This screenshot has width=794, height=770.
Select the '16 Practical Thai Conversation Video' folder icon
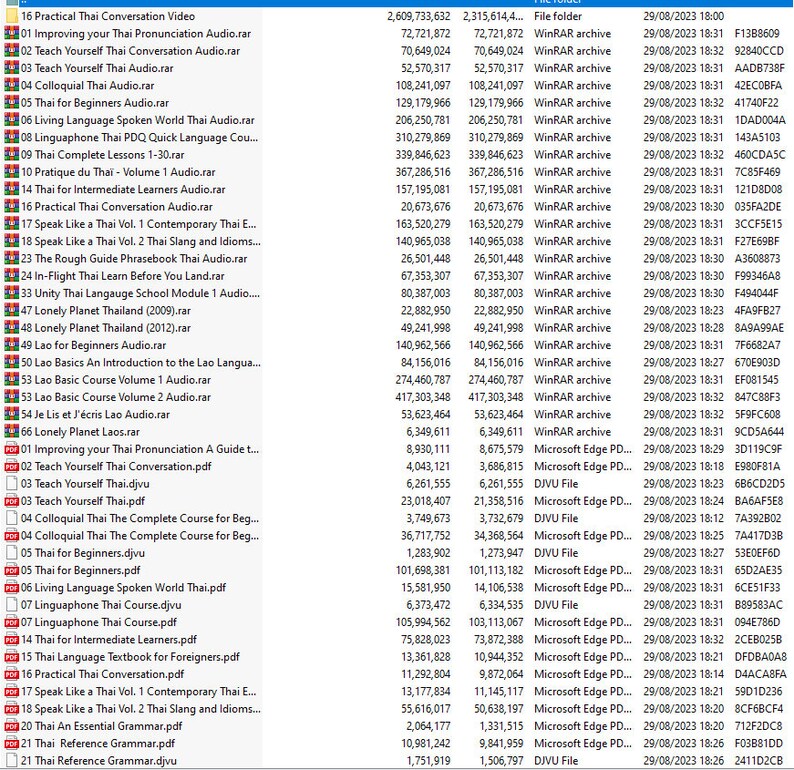(12, 16)
